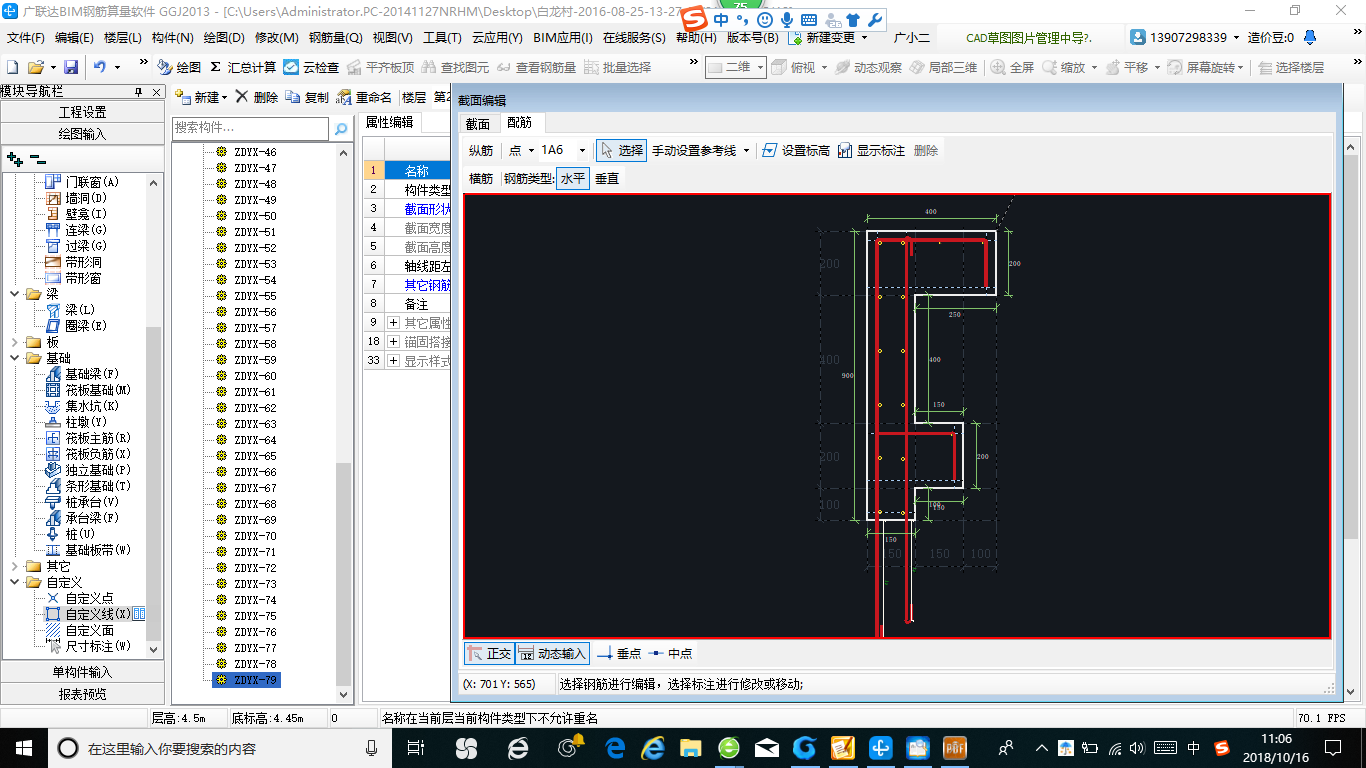The width and height of the screenshot is (1366, 768).
Task: Toggle 动态输入 dynamic input
Action: point(552,653)
